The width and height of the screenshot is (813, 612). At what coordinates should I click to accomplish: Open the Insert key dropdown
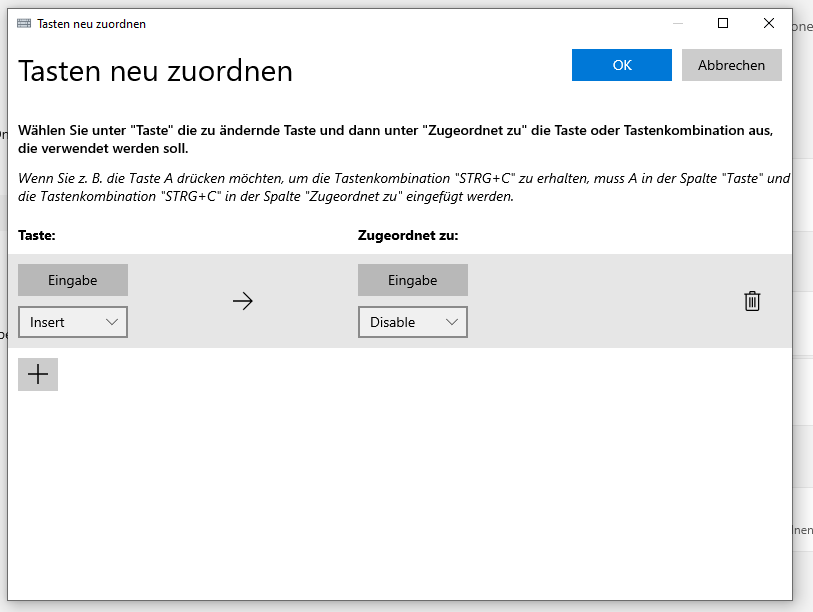click(x=73, y=322)
